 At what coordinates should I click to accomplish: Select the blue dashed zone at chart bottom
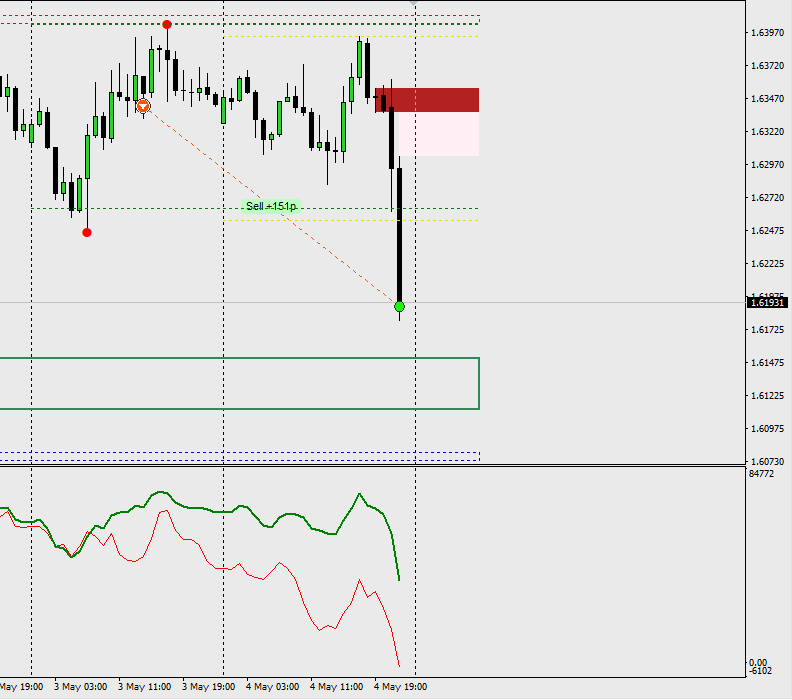pyautogui.click(x=240, y=457)
